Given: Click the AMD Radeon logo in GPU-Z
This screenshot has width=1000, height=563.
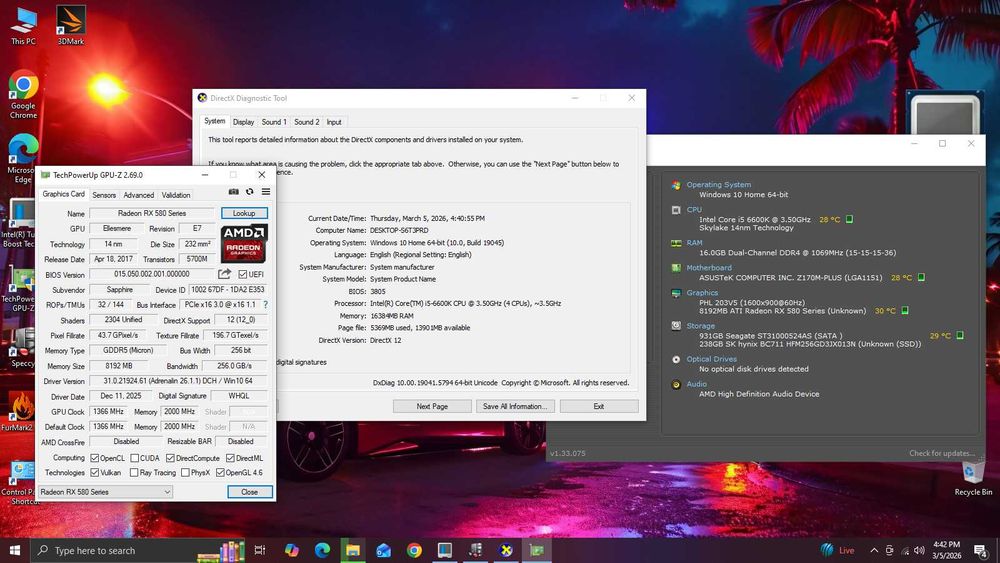Looking at the screenshot, I should point(244,244).
